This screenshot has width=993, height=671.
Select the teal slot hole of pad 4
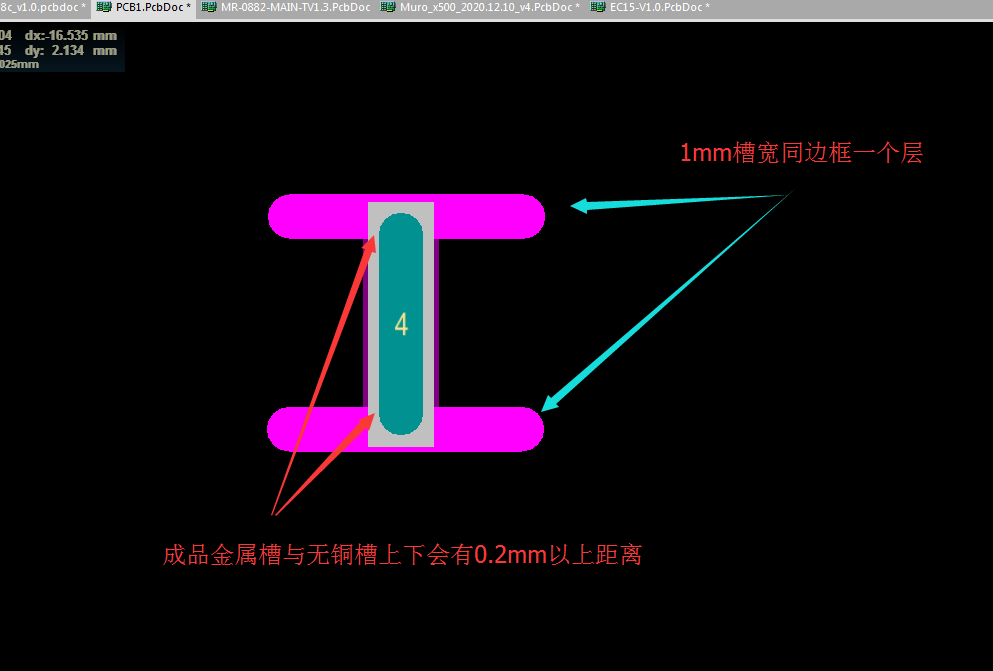coord(401,324)
